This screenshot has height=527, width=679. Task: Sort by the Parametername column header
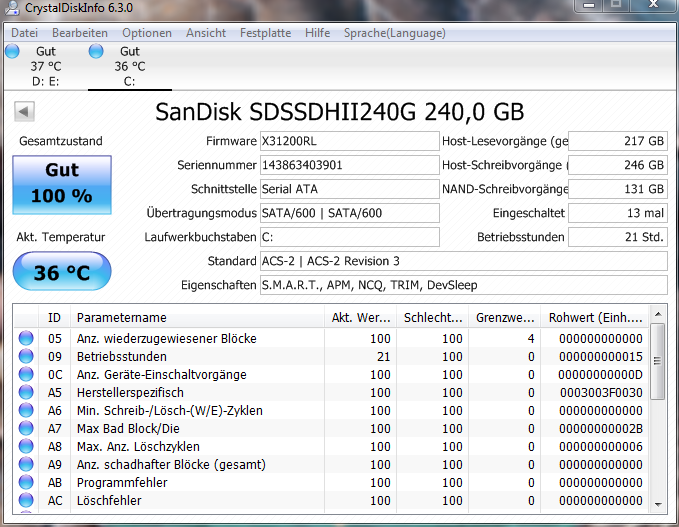[x=197, y=317]
